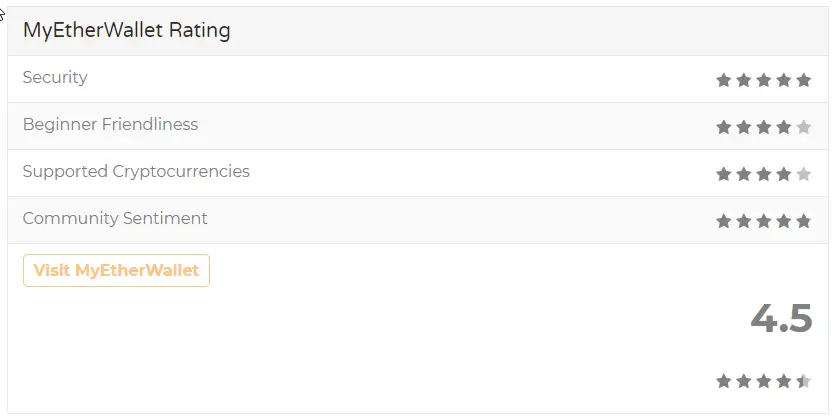The image size is (835, 420).
Task: Select the Beginner Friendliness label
Action: [x=110, y=125]
